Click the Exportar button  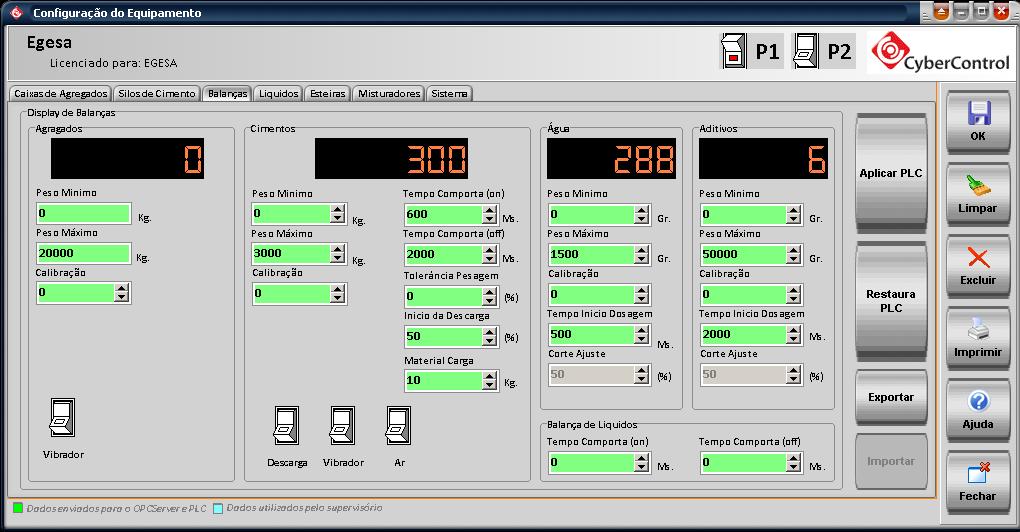click(890, 397)
